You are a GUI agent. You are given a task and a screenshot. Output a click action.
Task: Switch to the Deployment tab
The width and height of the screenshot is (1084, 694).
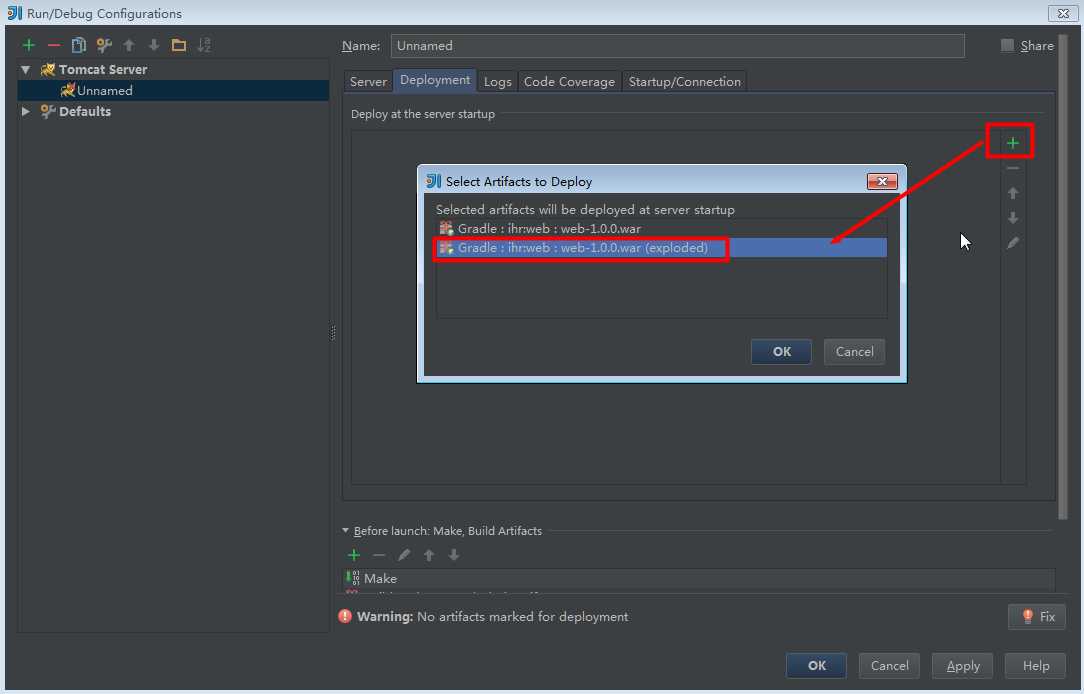[x=435, y=80]
